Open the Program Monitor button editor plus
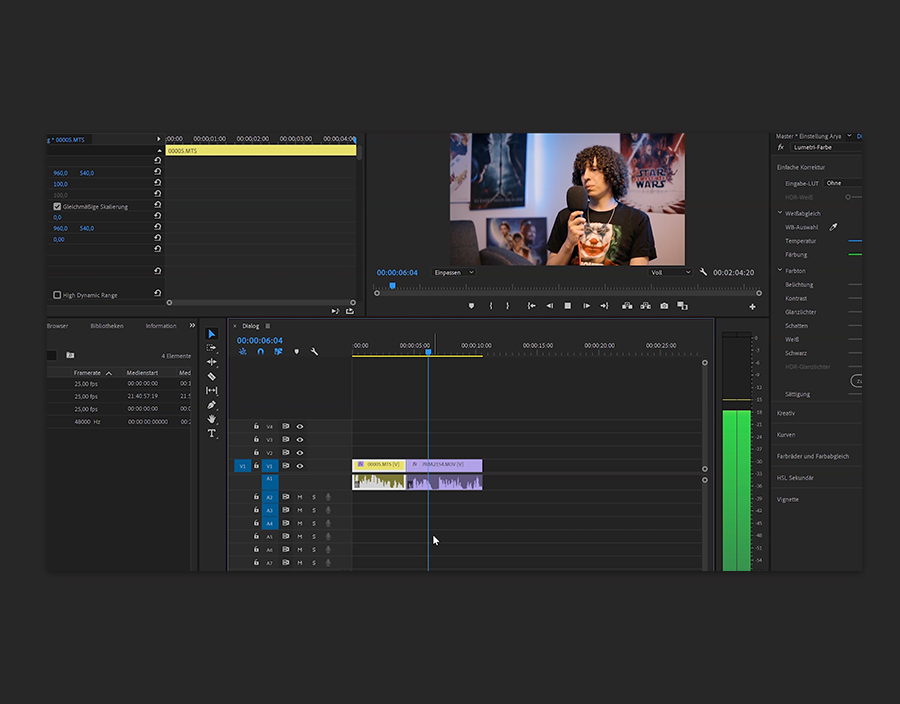Screen dimensions: 900x704 (752, 307)
